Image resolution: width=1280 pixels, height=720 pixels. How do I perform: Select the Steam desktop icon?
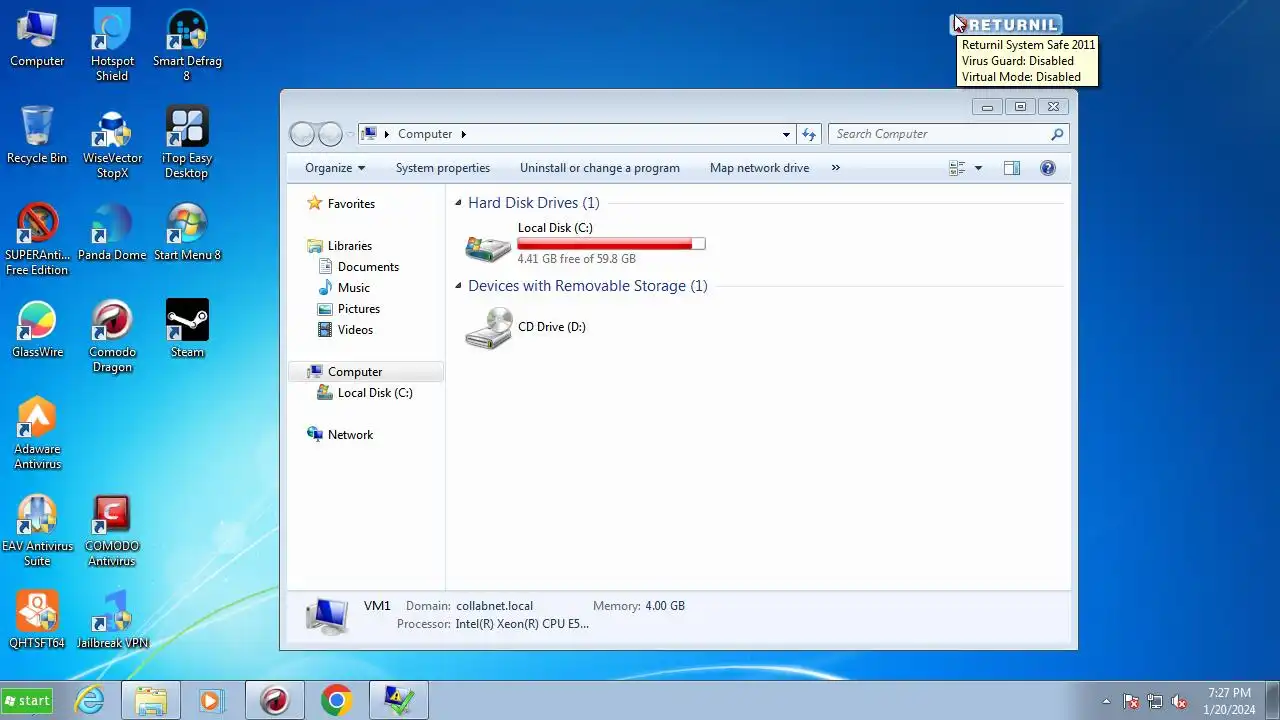coord(187,330)
